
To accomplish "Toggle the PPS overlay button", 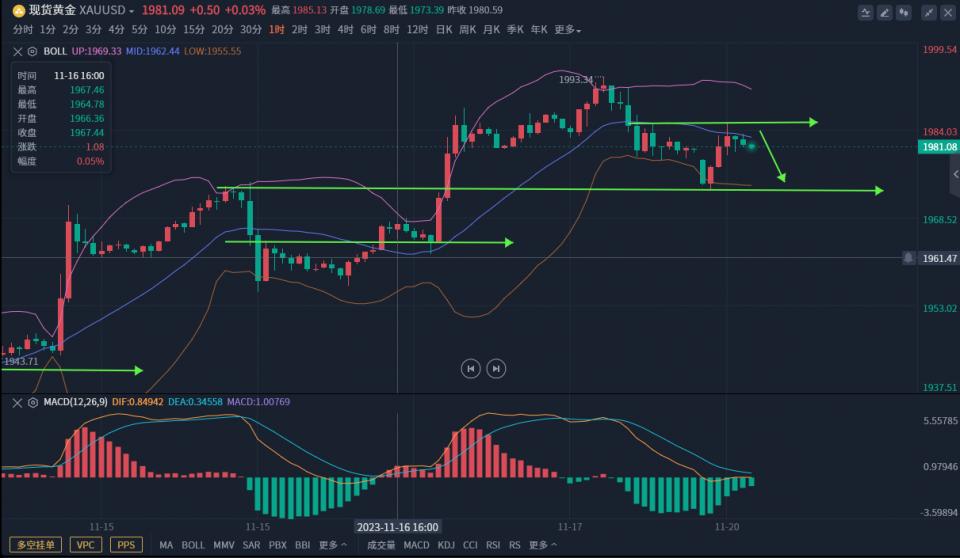I will click(x=125, y=545).
